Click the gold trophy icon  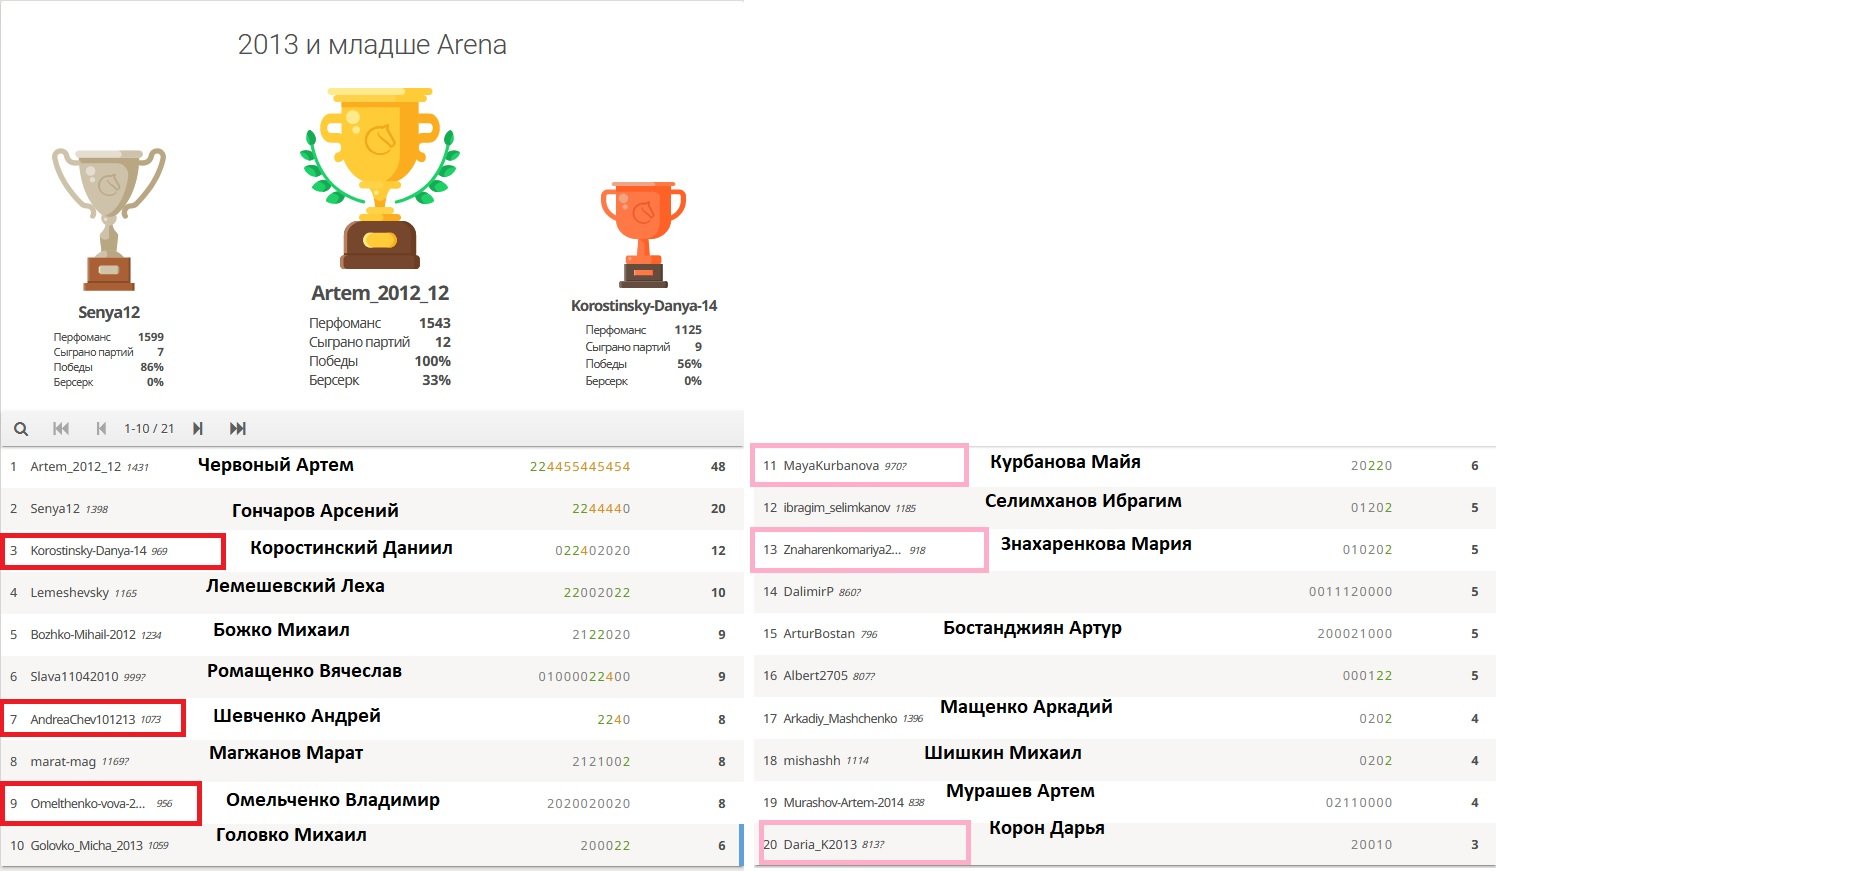pyautogui.click(x=380, y=178)
